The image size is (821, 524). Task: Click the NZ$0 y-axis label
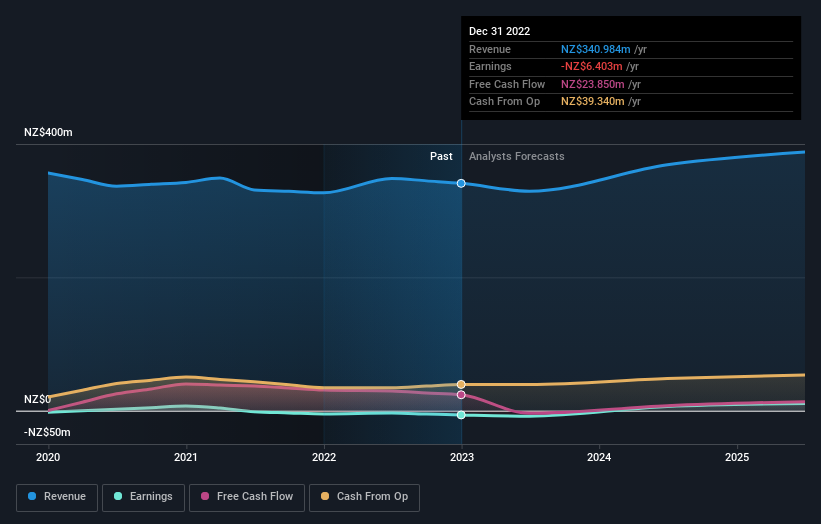click(x=37, y=399)
